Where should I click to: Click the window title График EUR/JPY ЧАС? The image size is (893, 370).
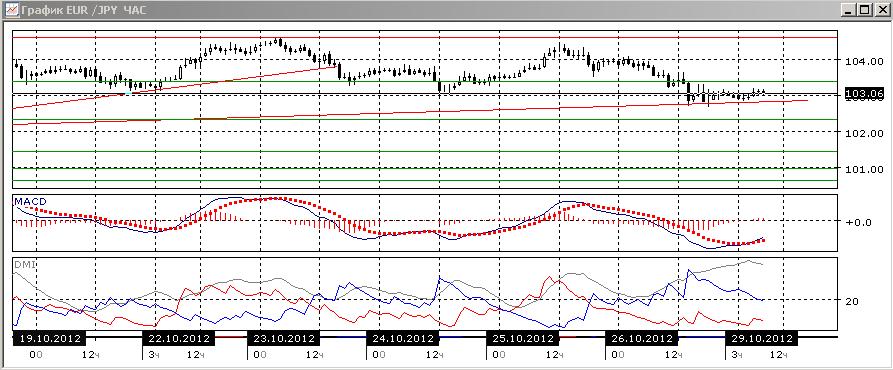(x=84, y=10)
